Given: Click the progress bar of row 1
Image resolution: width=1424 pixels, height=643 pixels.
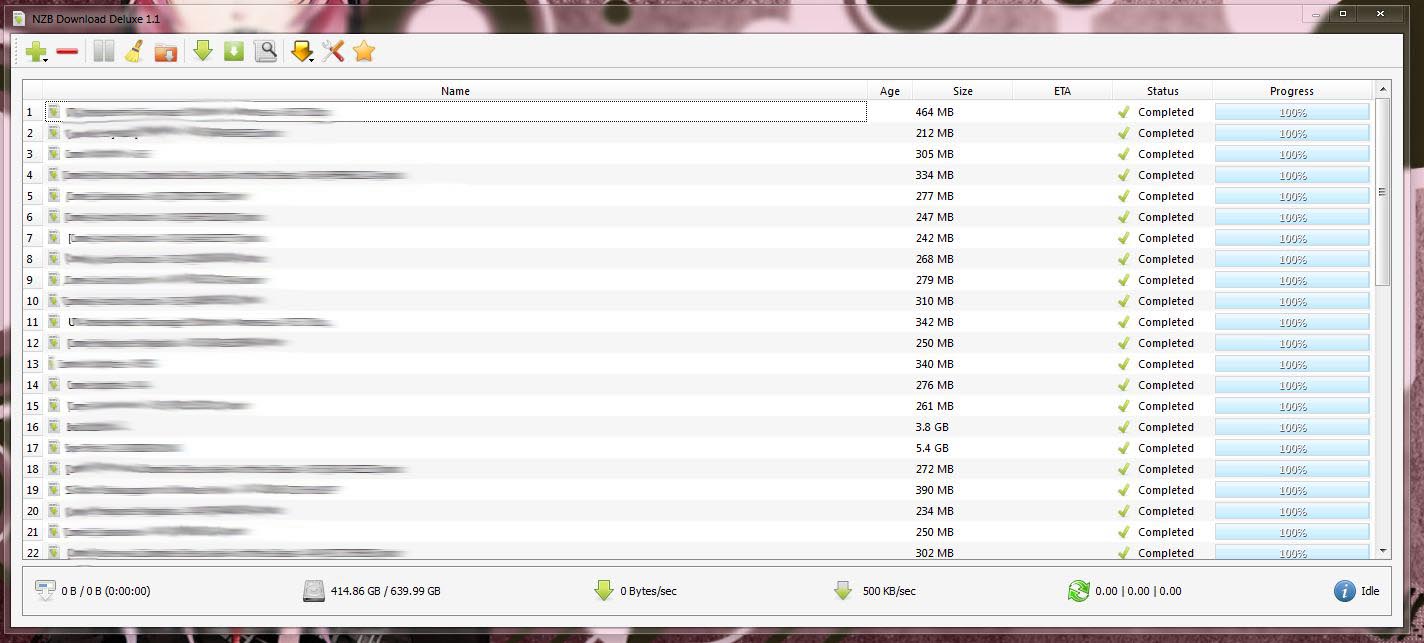Looking at the screenshot, I should tap(1291, 112).
